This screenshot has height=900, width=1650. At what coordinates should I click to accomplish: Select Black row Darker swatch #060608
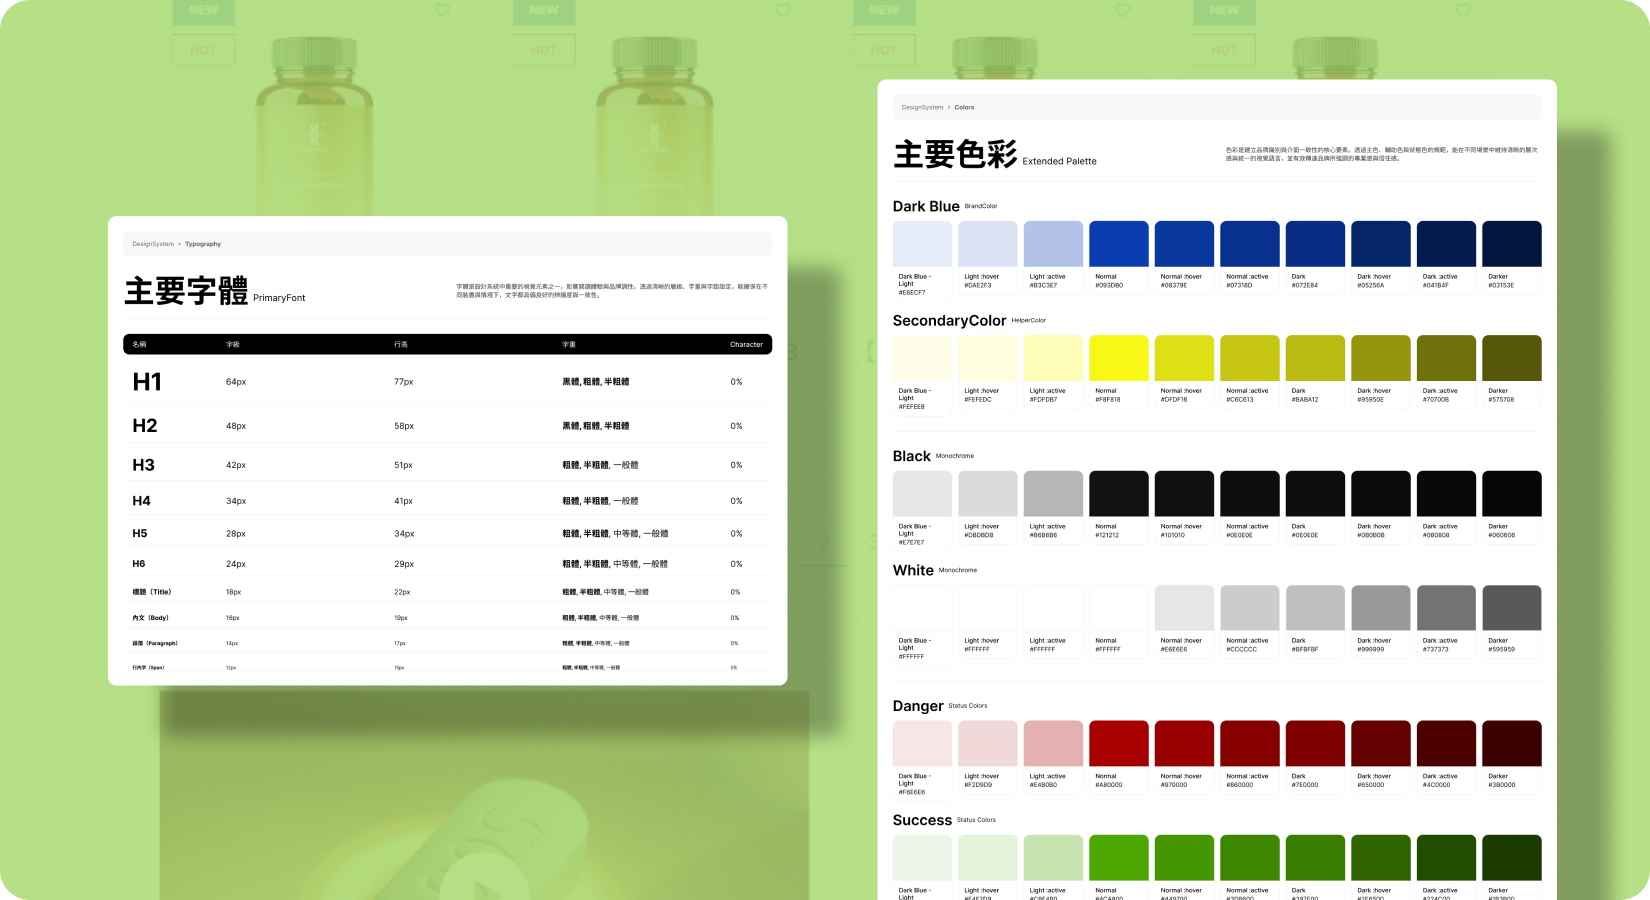(1511, 493)
